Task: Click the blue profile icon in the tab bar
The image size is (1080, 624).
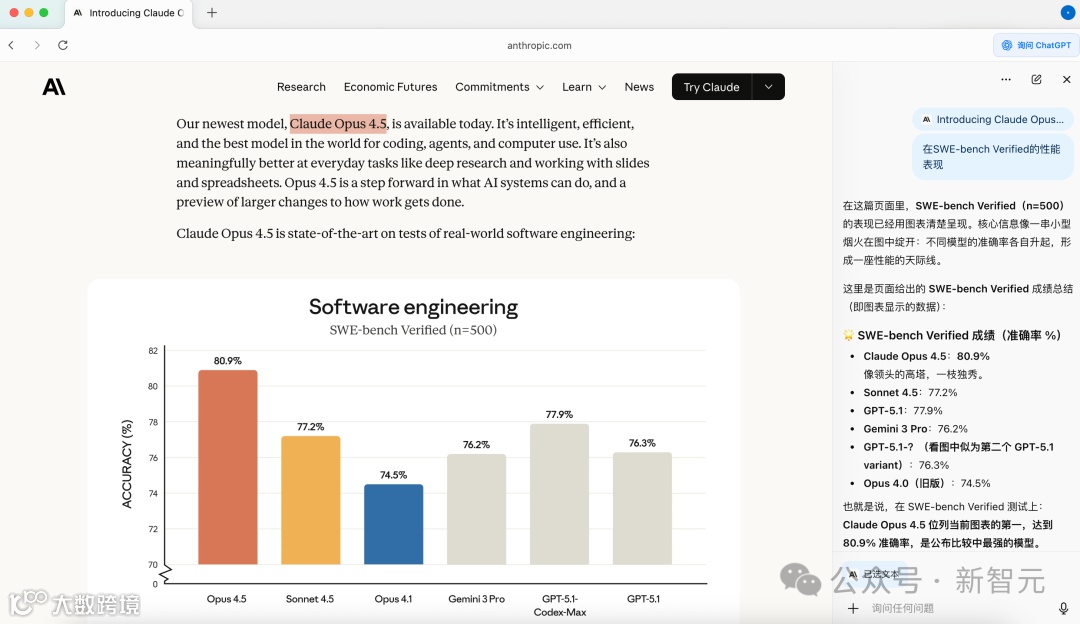Action: tap(1068, 12)
